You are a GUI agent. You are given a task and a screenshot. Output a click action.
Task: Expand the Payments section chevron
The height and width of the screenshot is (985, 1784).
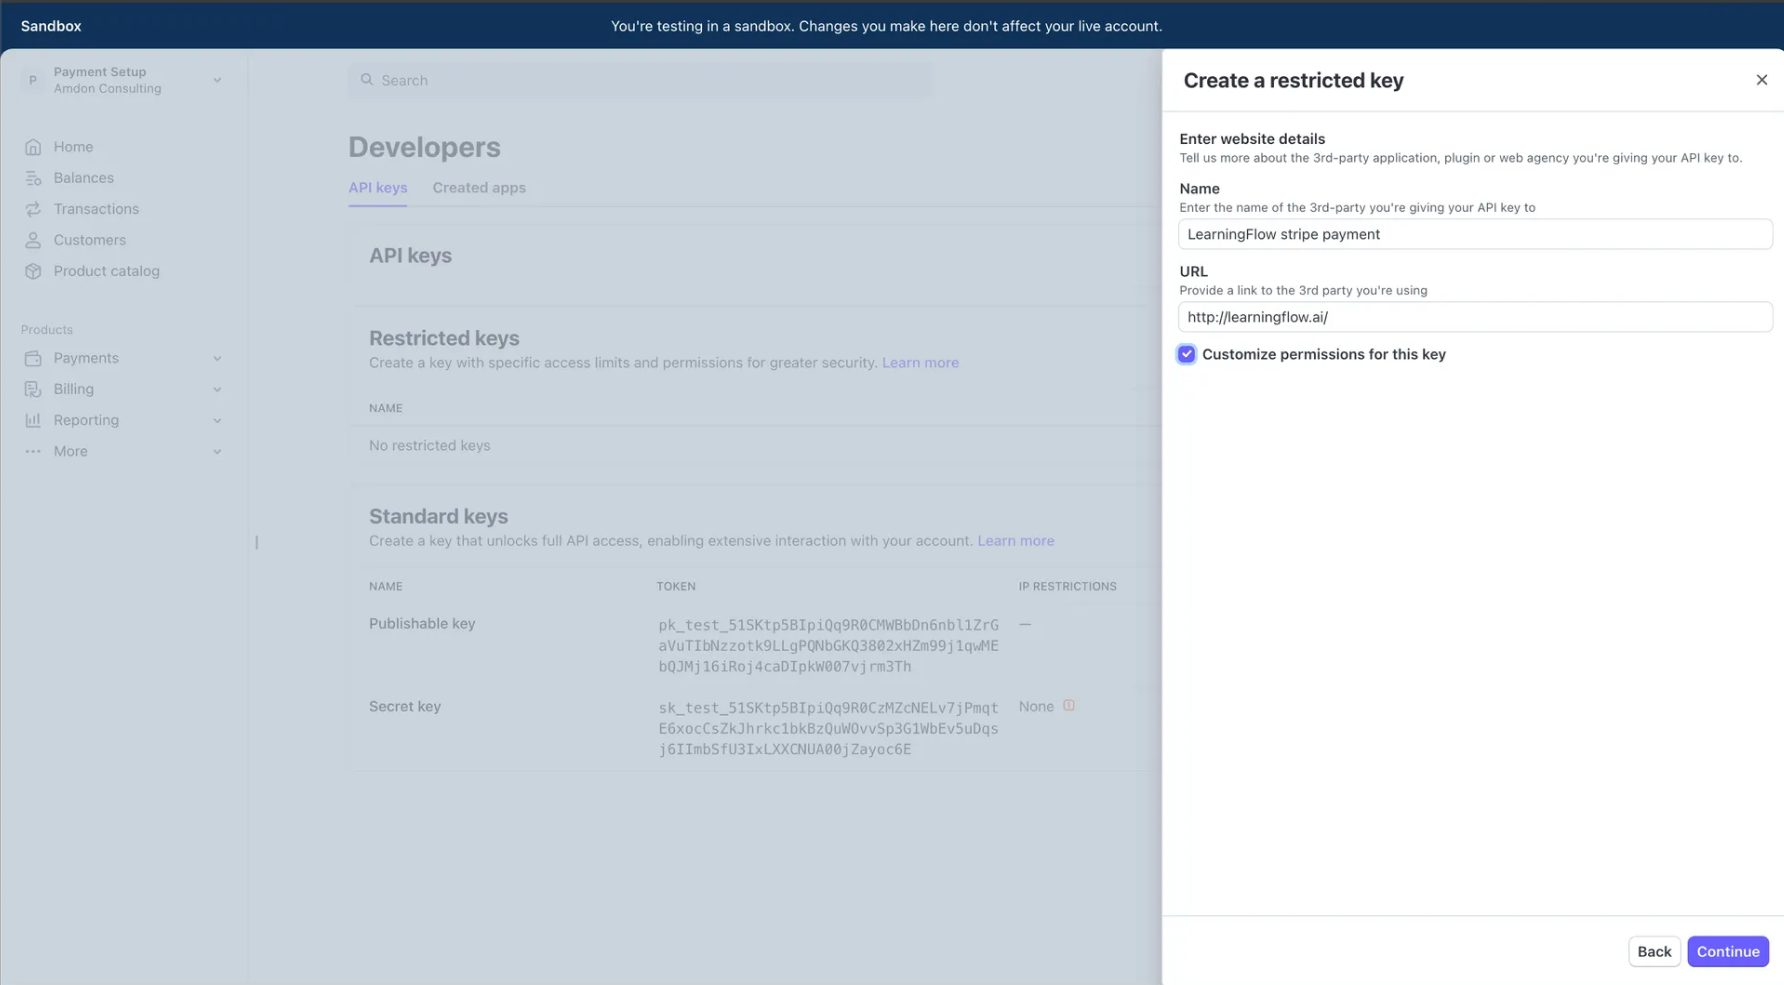pos(217,358)
